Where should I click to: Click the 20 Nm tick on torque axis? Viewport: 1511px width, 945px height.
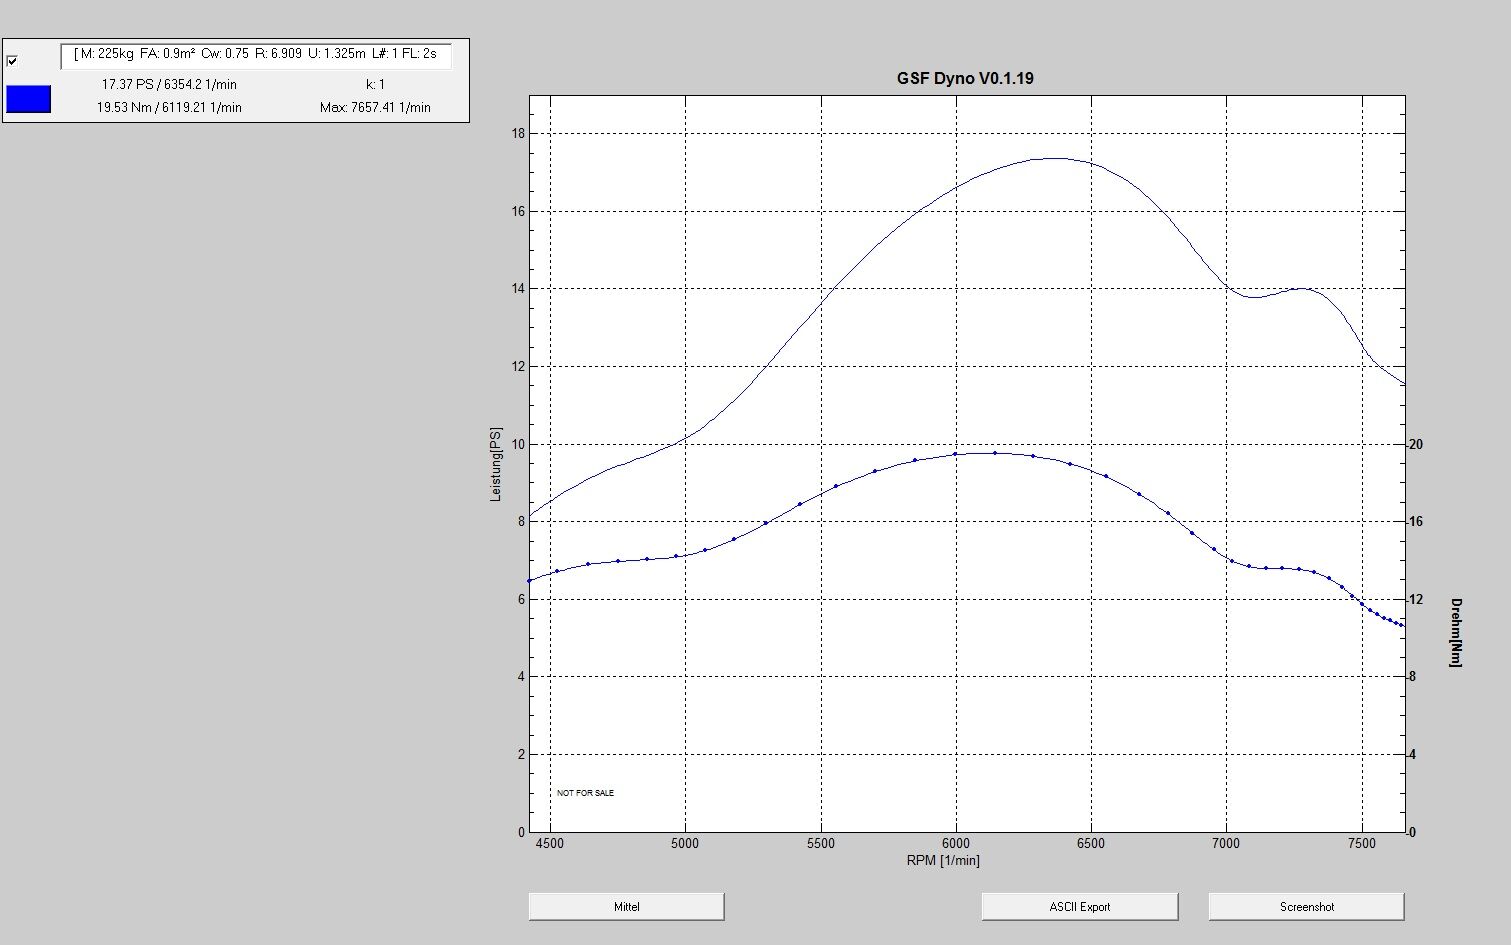click(x=1415, y=444)
